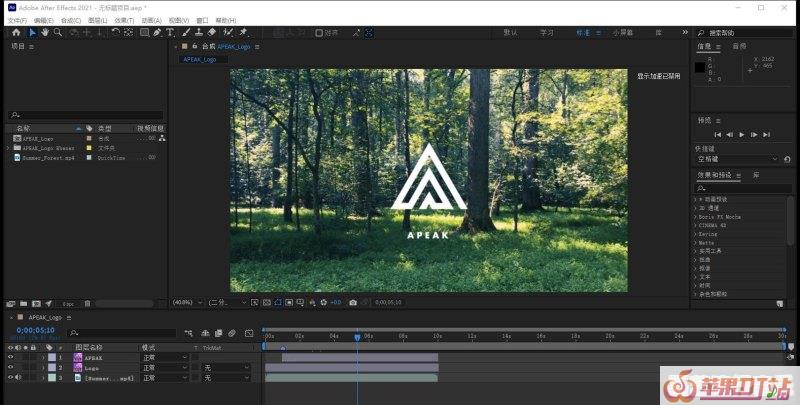Click the new composition icon in Project panel

[36, 303]
